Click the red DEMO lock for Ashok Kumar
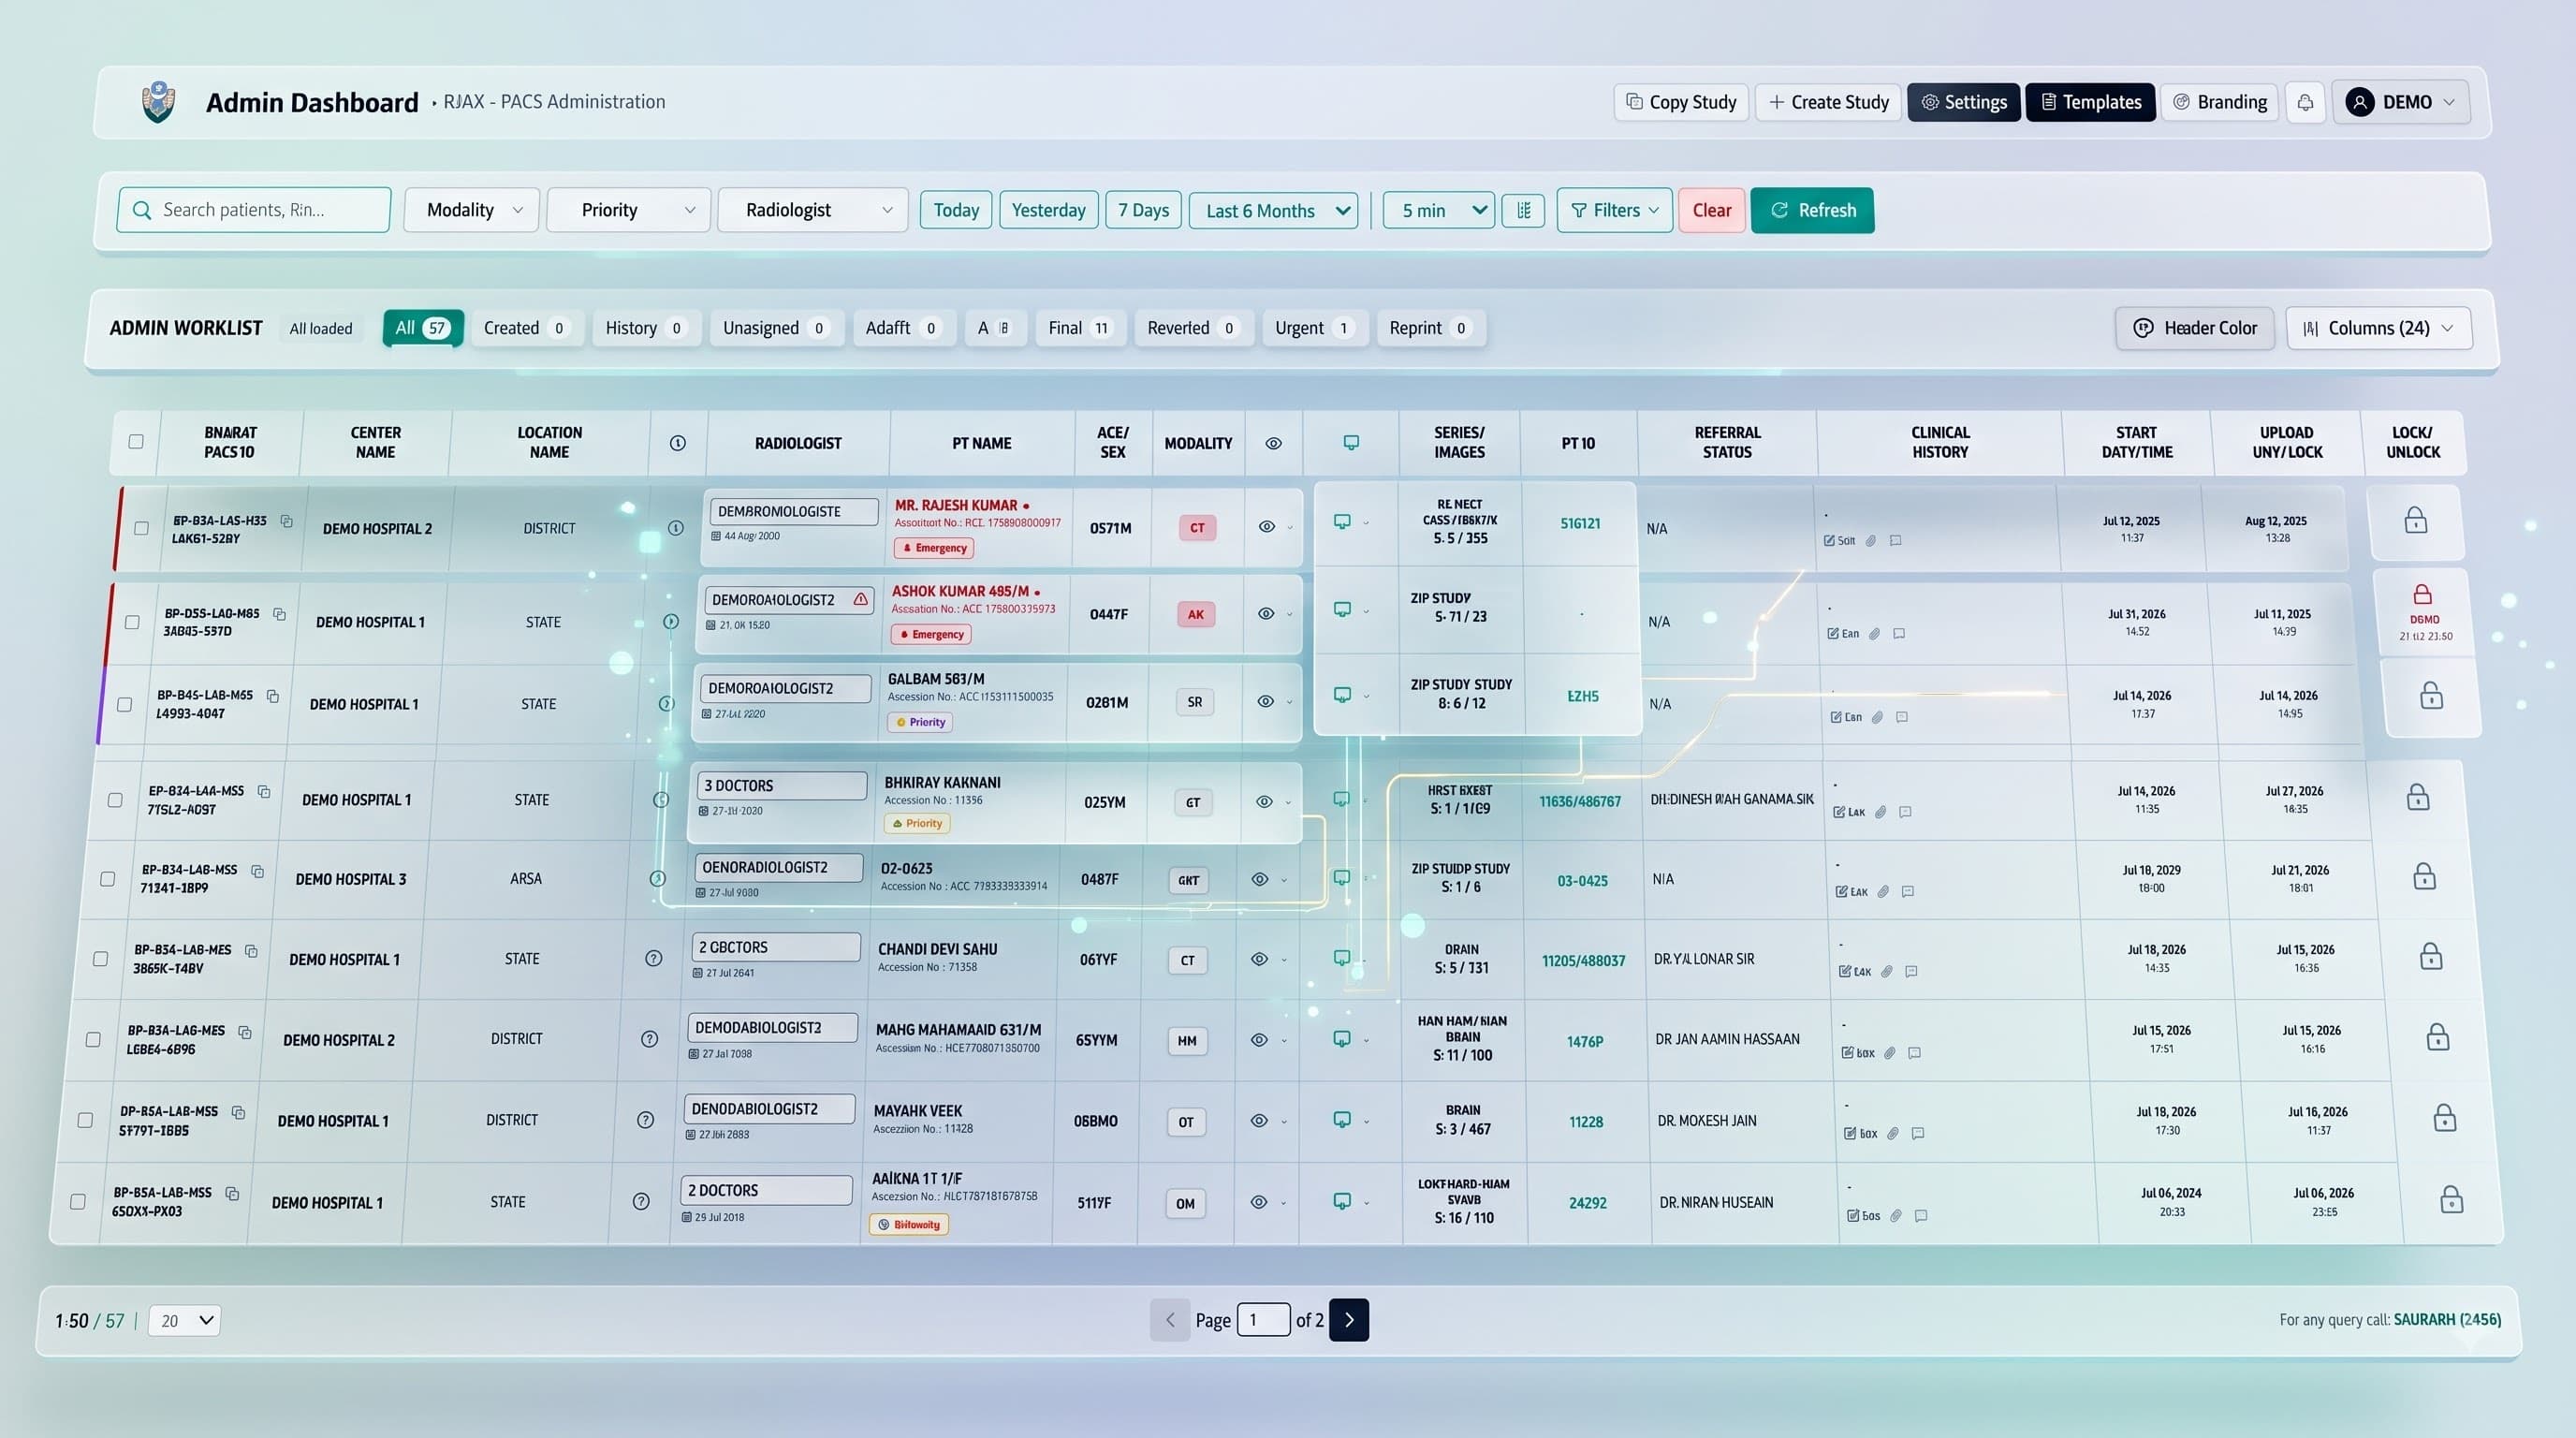 coord(2423,595)
